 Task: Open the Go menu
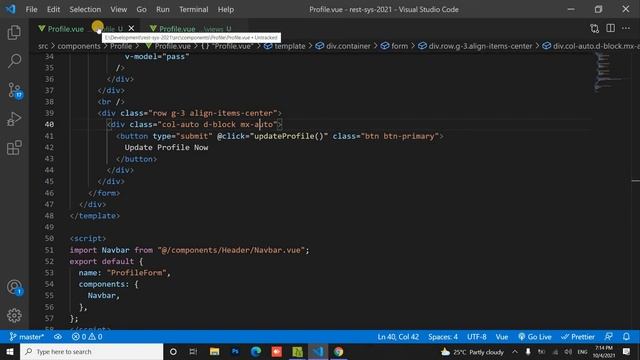point(141,9)
